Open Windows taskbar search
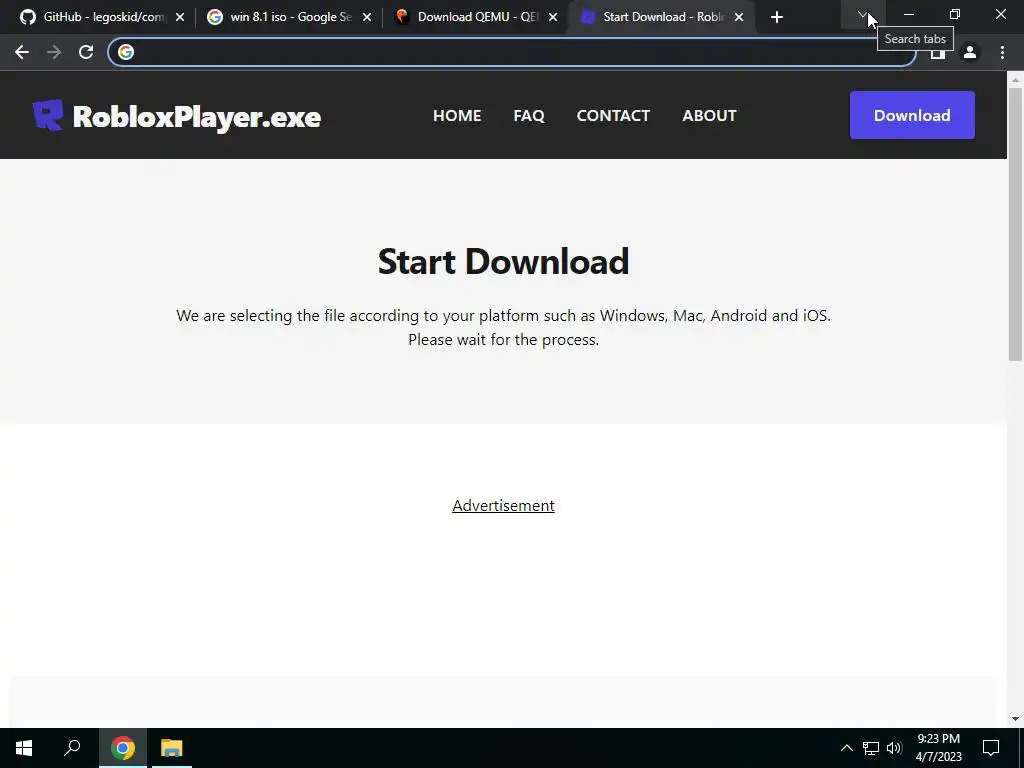1024x768 pixels. point(72,748)
